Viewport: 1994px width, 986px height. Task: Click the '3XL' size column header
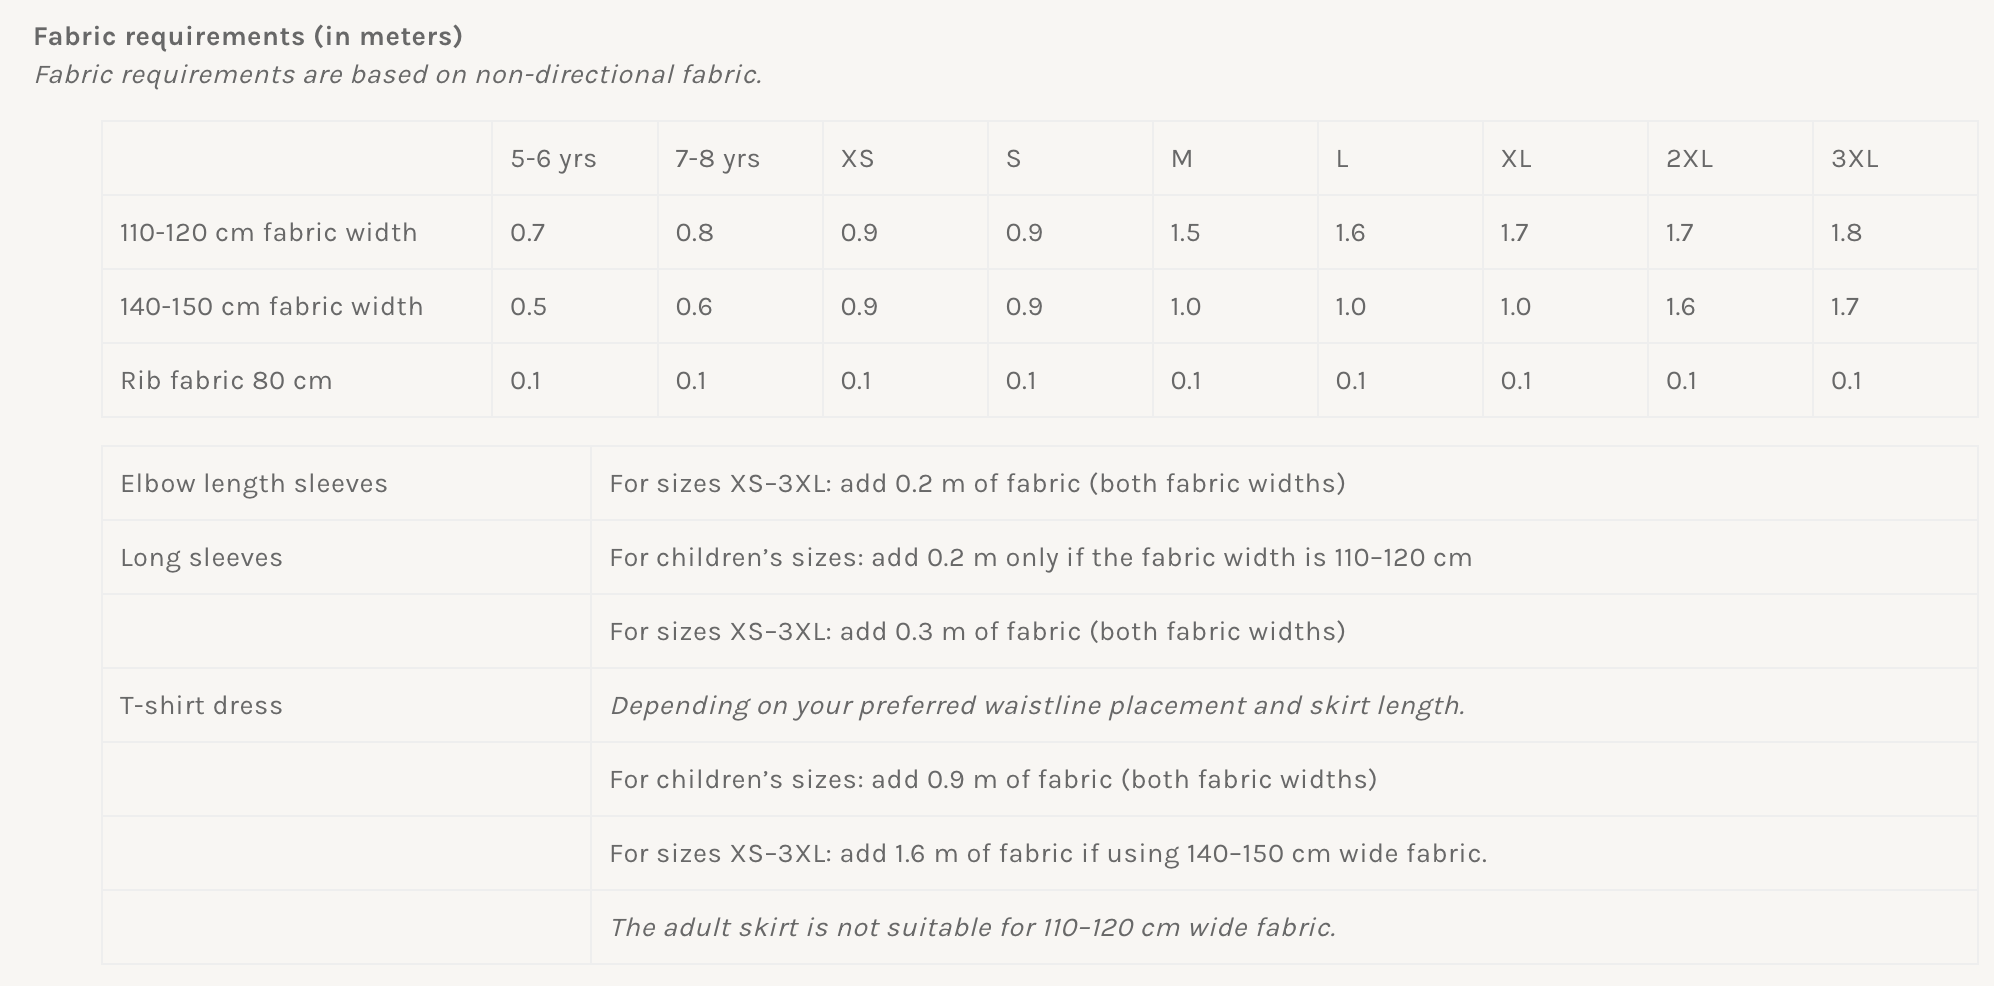[x=1854, y=159]
